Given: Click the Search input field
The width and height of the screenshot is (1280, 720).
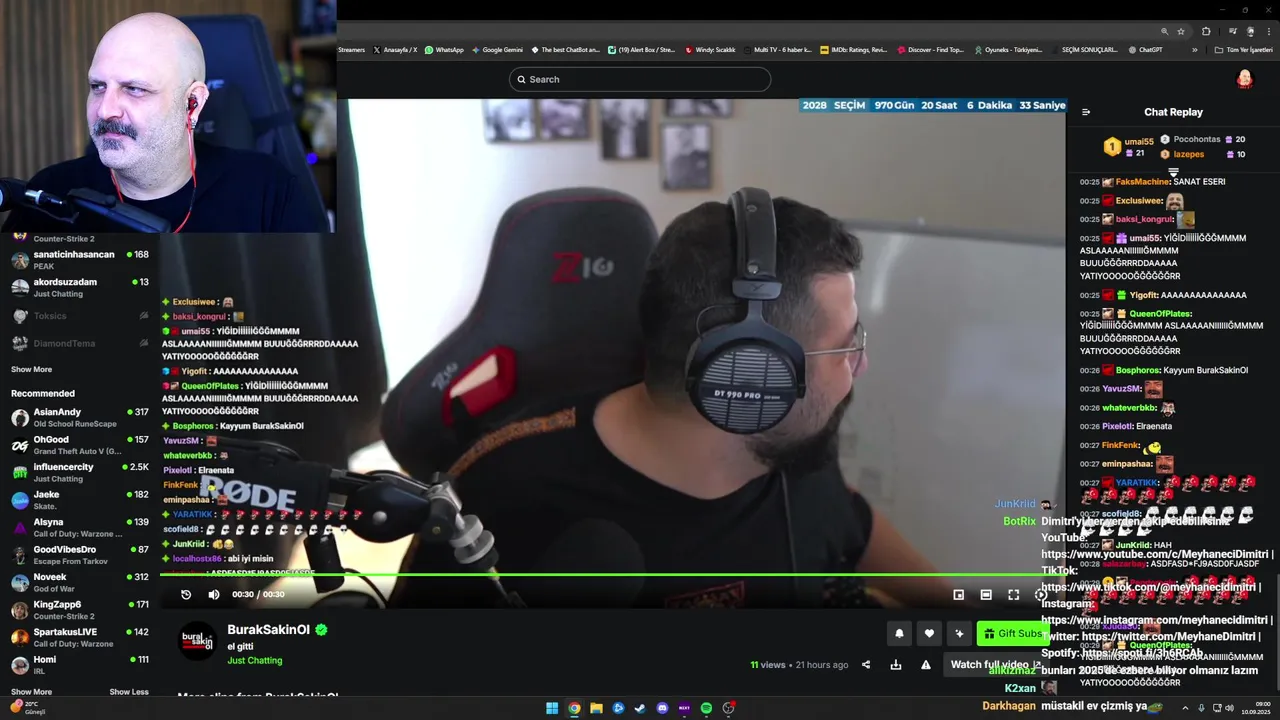Looking at the screenshot, I should coord(640,79).
